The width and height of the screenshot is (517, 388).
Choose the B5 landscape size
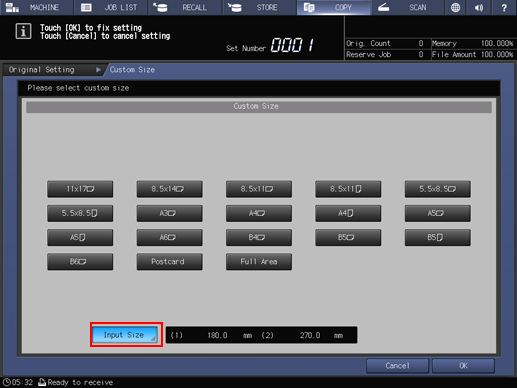(x=348, y=237)
